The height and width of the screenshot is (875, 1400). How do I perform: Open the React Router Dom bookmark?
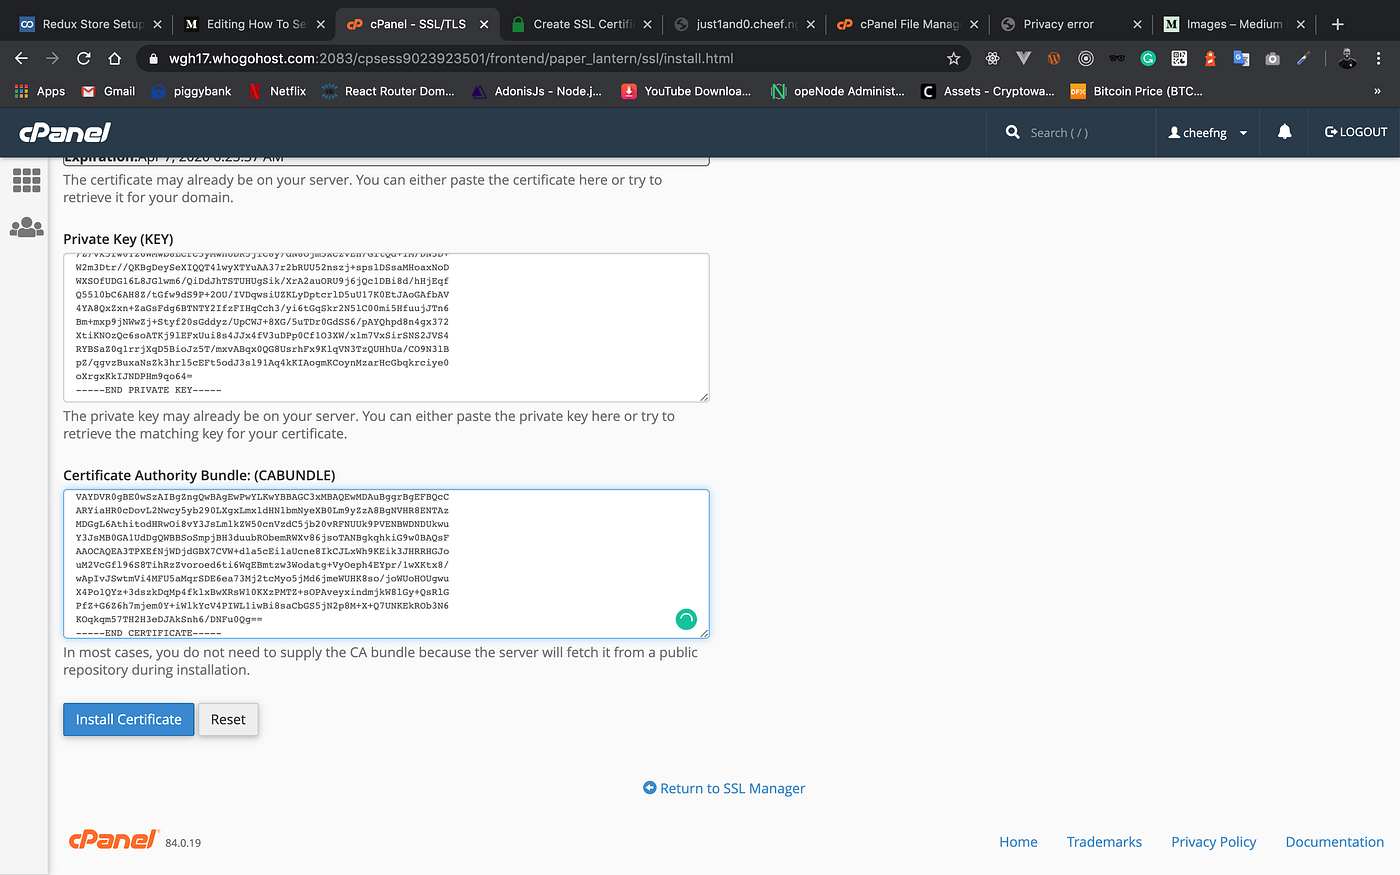click(388, 91)
